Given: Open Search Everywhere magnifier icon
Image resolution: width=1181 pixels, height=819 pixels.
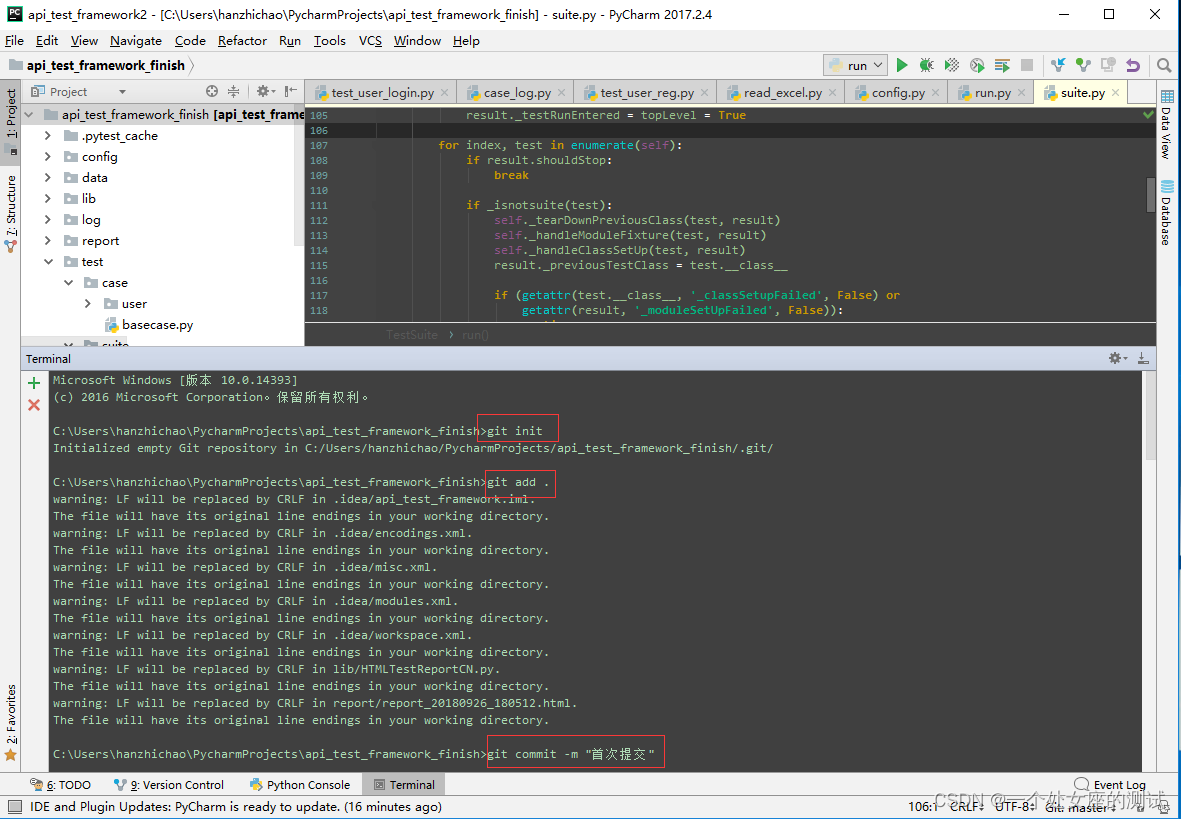Looking at the screenshot, I should coord(1164,66).
